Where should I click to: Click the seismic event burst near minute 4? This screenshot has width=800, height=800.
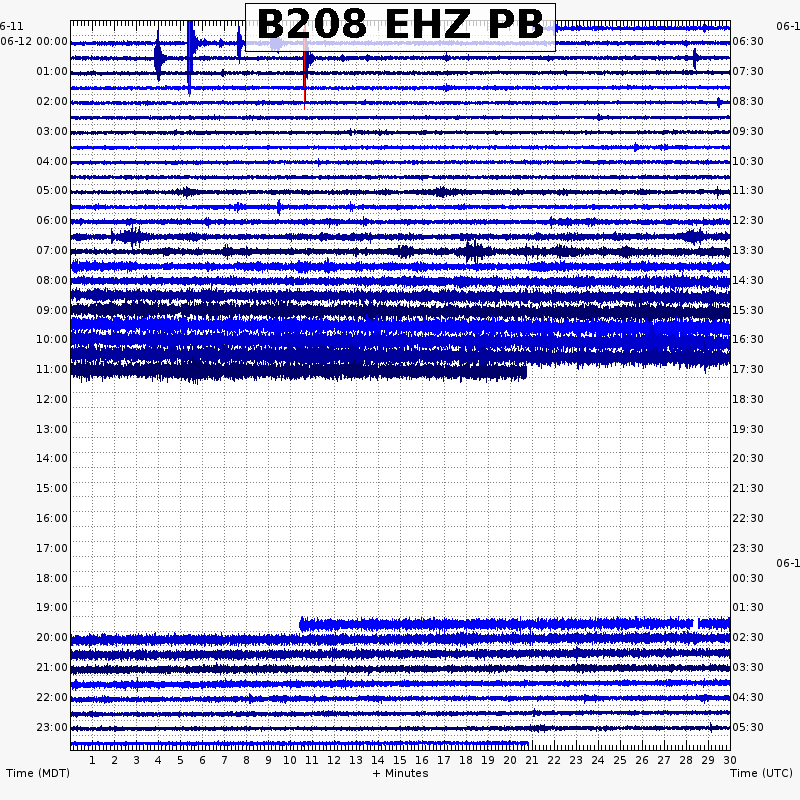click(159, 57)
